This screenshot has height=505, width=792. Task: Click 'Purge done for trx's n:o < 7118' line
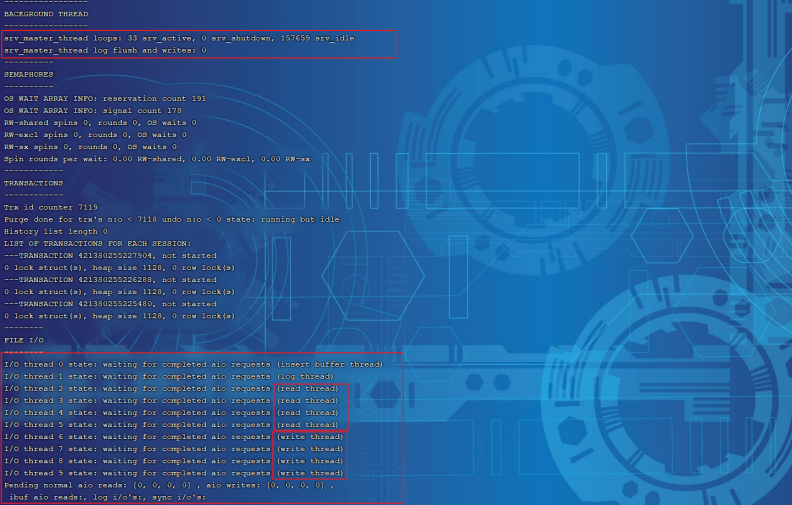tap(172, 220)
